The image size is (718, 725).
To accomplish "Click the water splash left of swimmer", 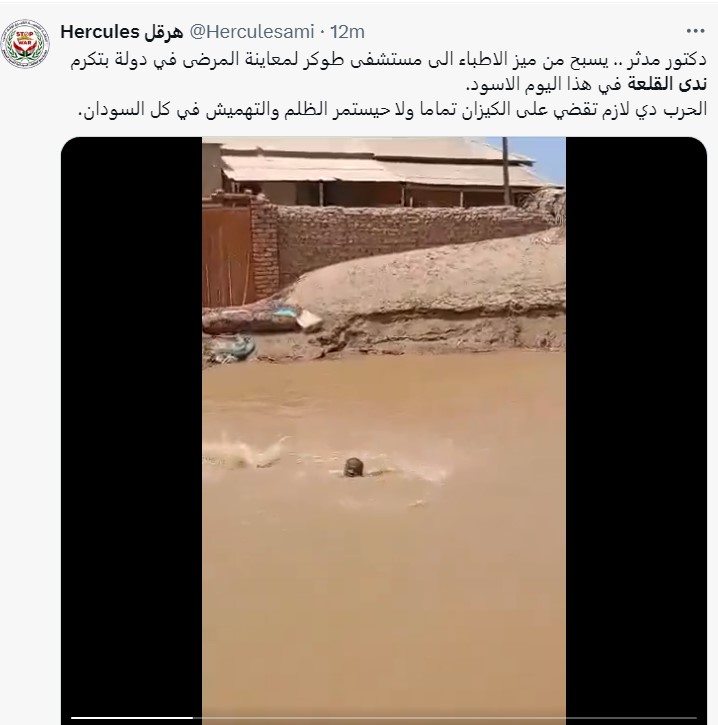I will (x=245, y=452).
